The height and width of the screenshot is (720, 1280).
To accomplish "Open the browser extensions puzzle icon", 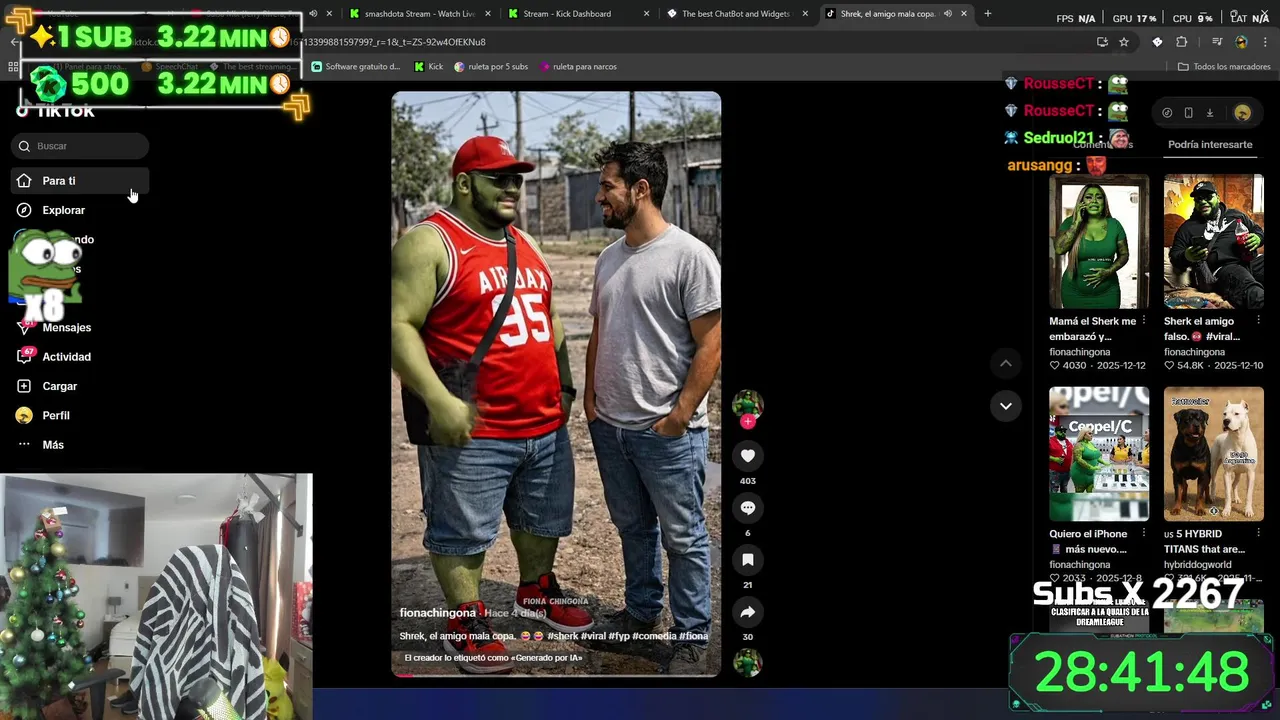I will pyautogui.click(x=1181, y=42).
